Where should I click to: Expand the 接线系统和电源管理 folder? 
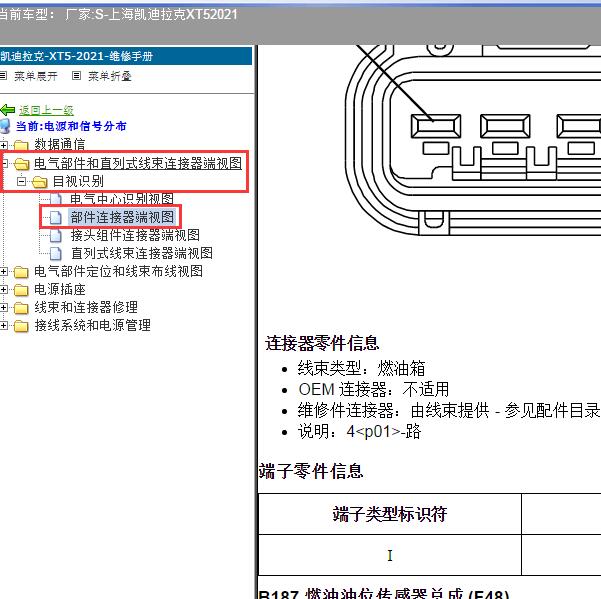click(x=3, y=326)
